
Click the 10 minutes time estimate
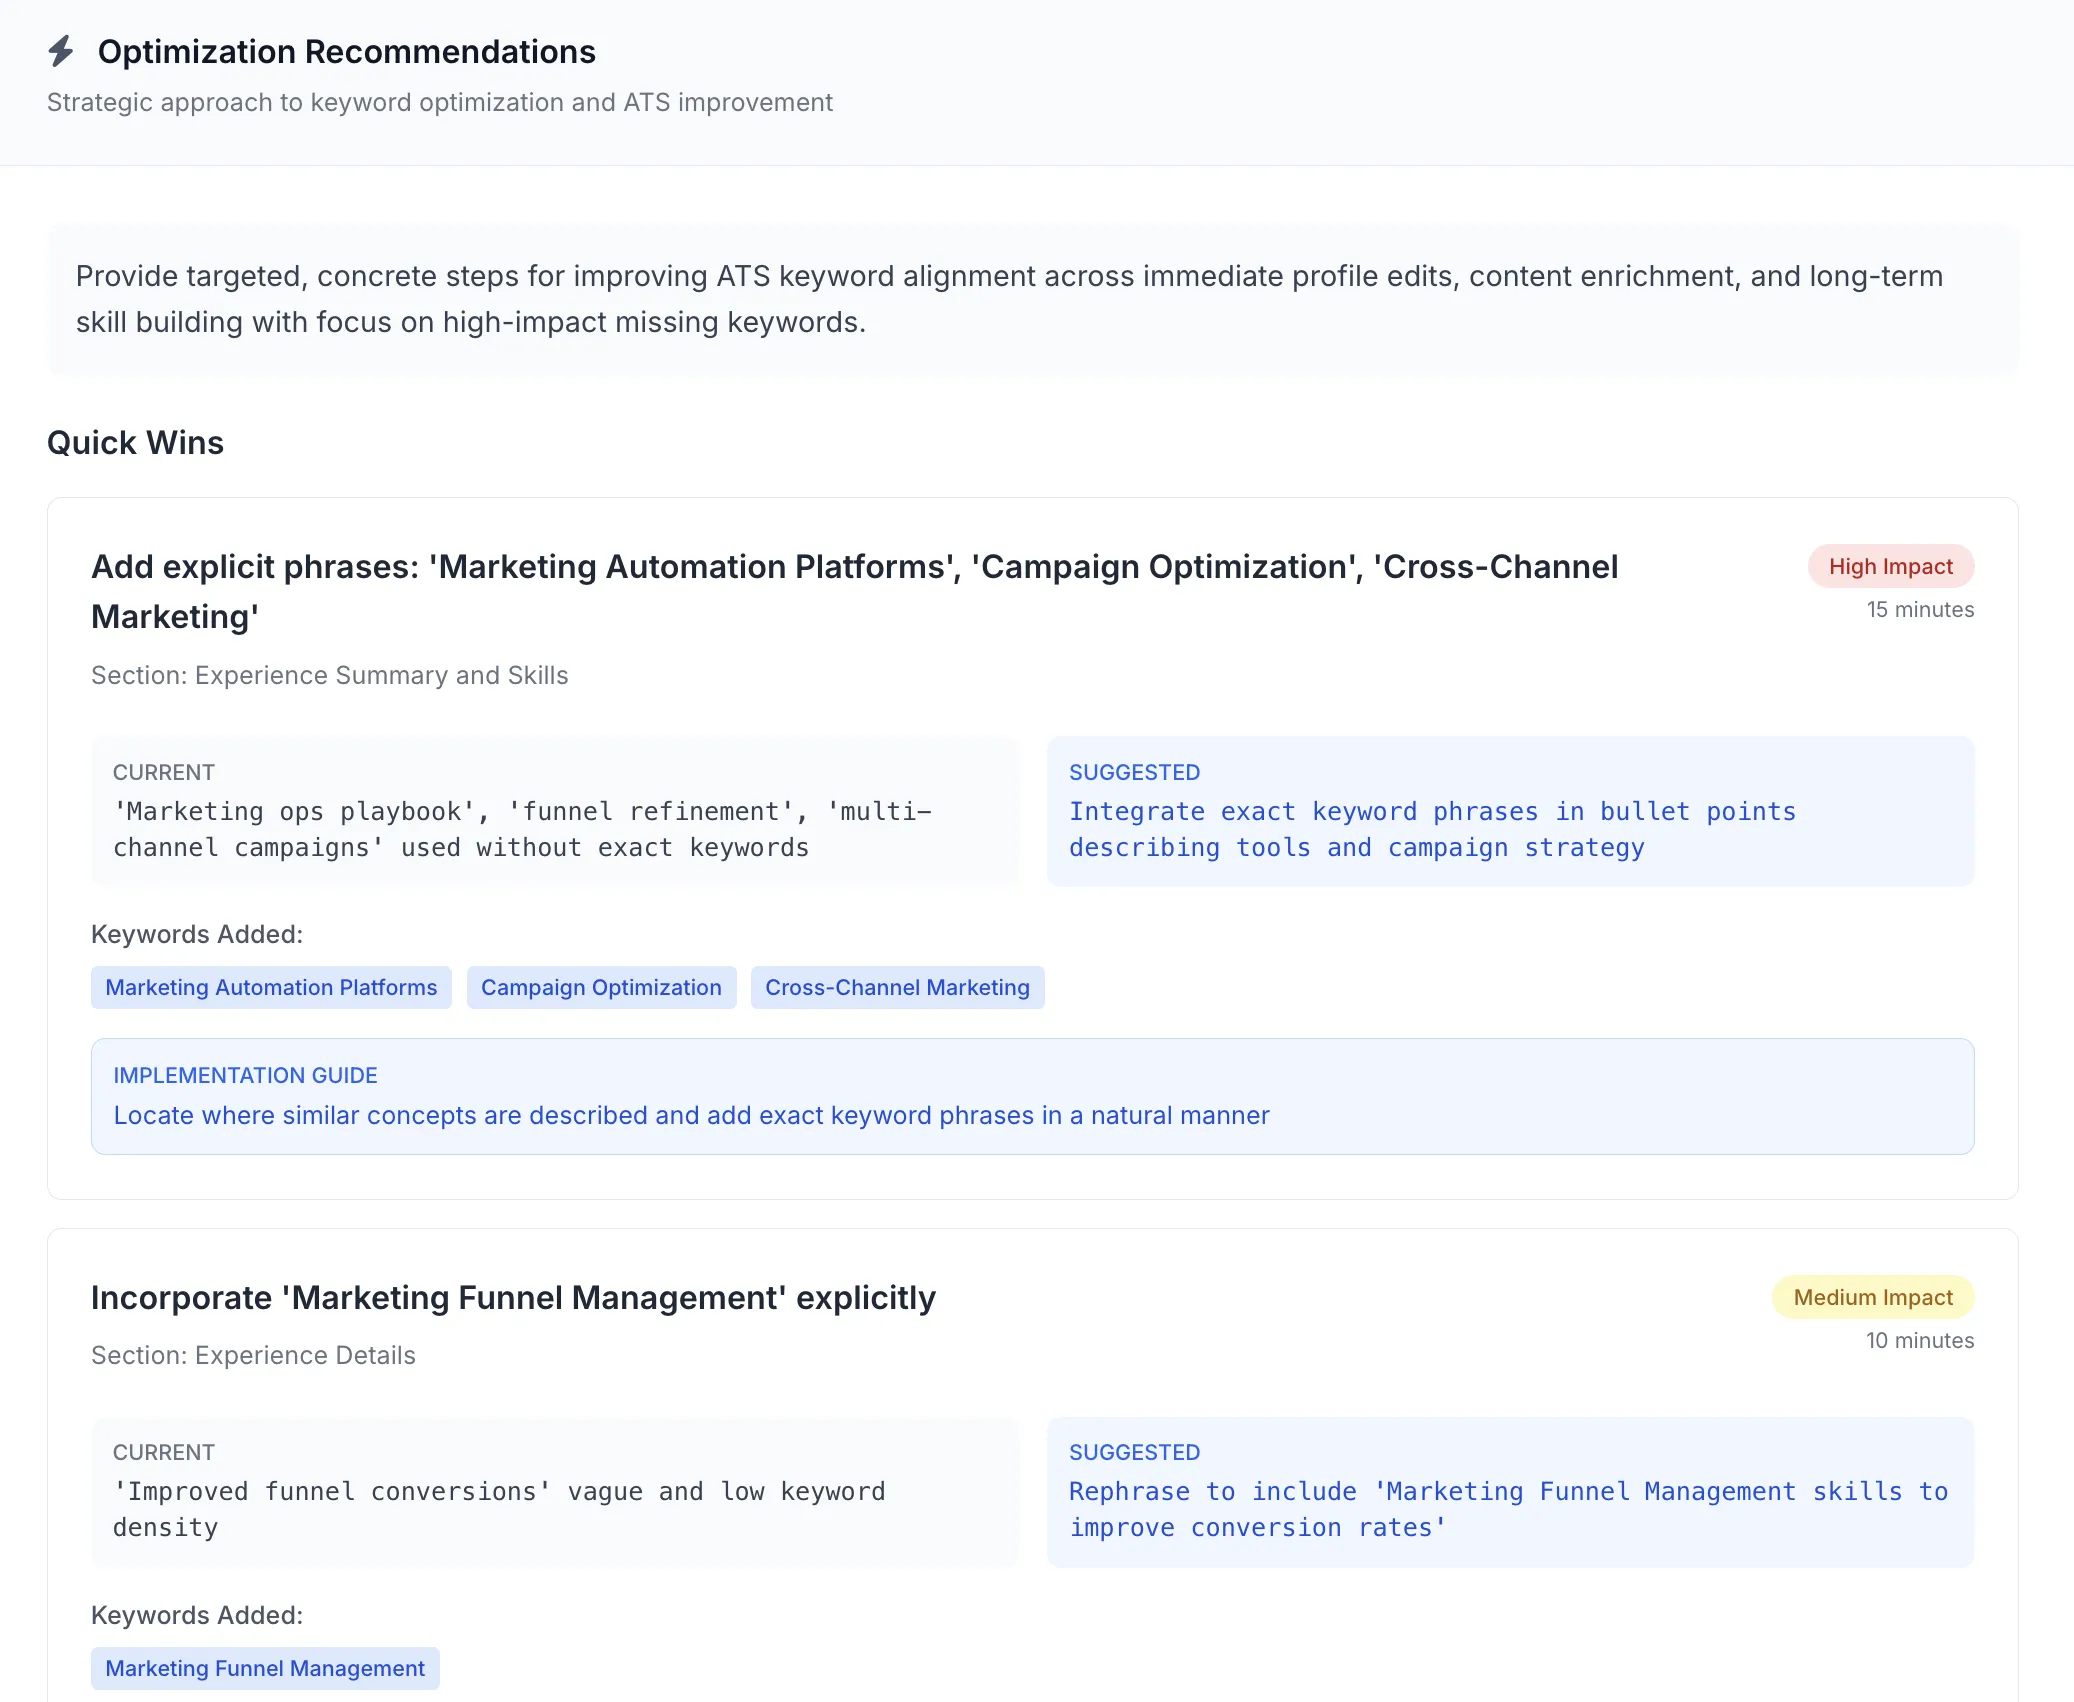pos(1920,1340)
